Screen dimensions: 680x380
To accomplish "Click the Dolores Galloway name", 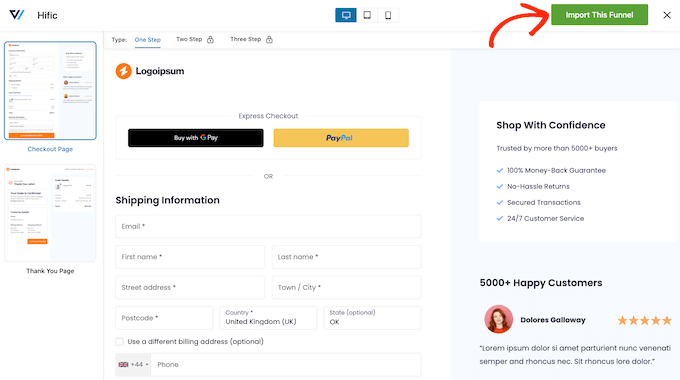I will pyautogui.click(x=553, y=320).
